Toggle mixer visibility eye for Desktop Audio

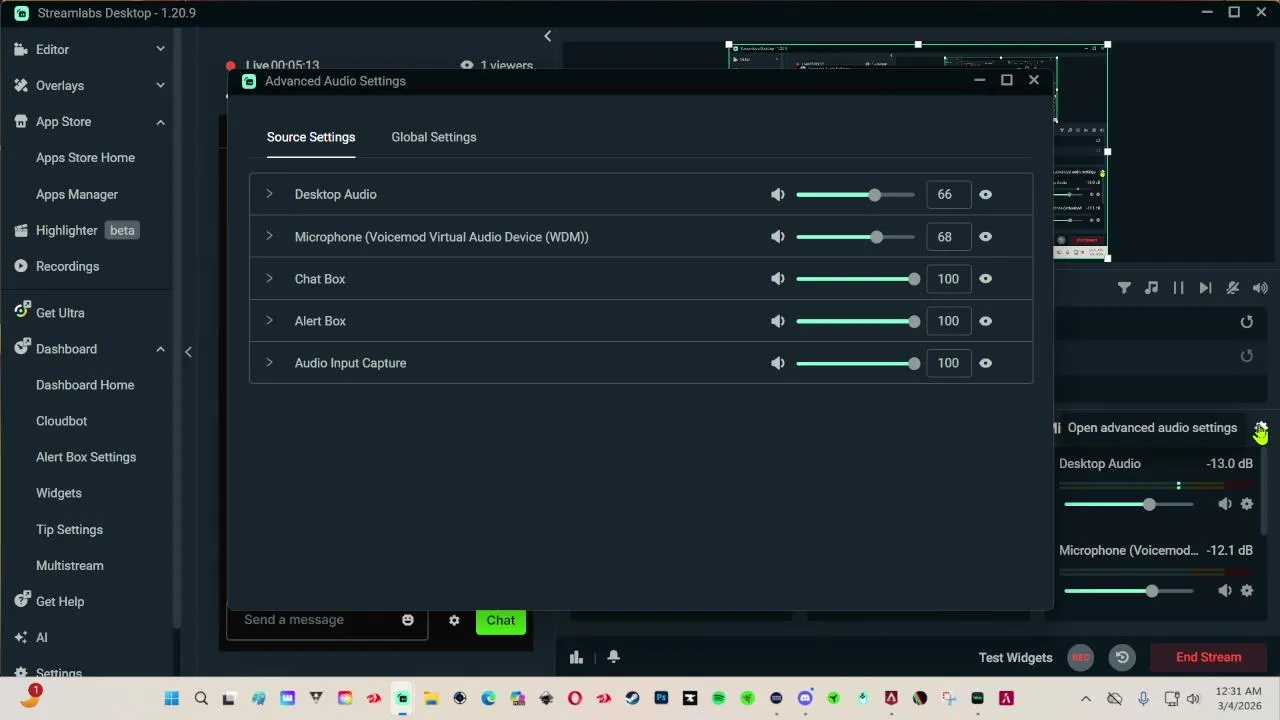pos(985,195)
